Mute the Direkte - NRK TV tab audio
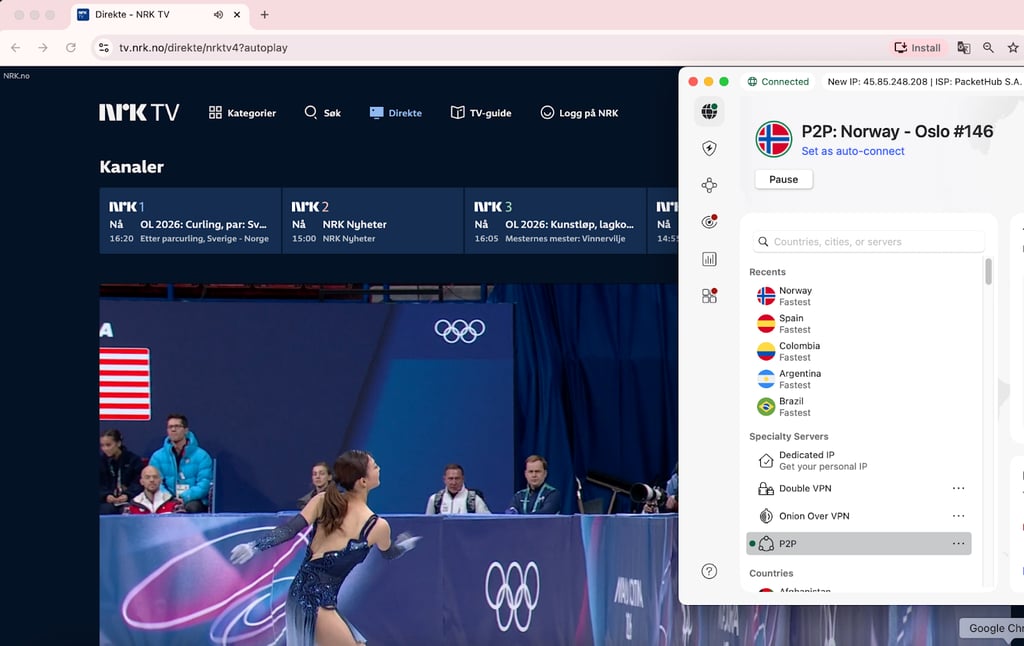This screenshot has height=646, width=1024. 218,14
